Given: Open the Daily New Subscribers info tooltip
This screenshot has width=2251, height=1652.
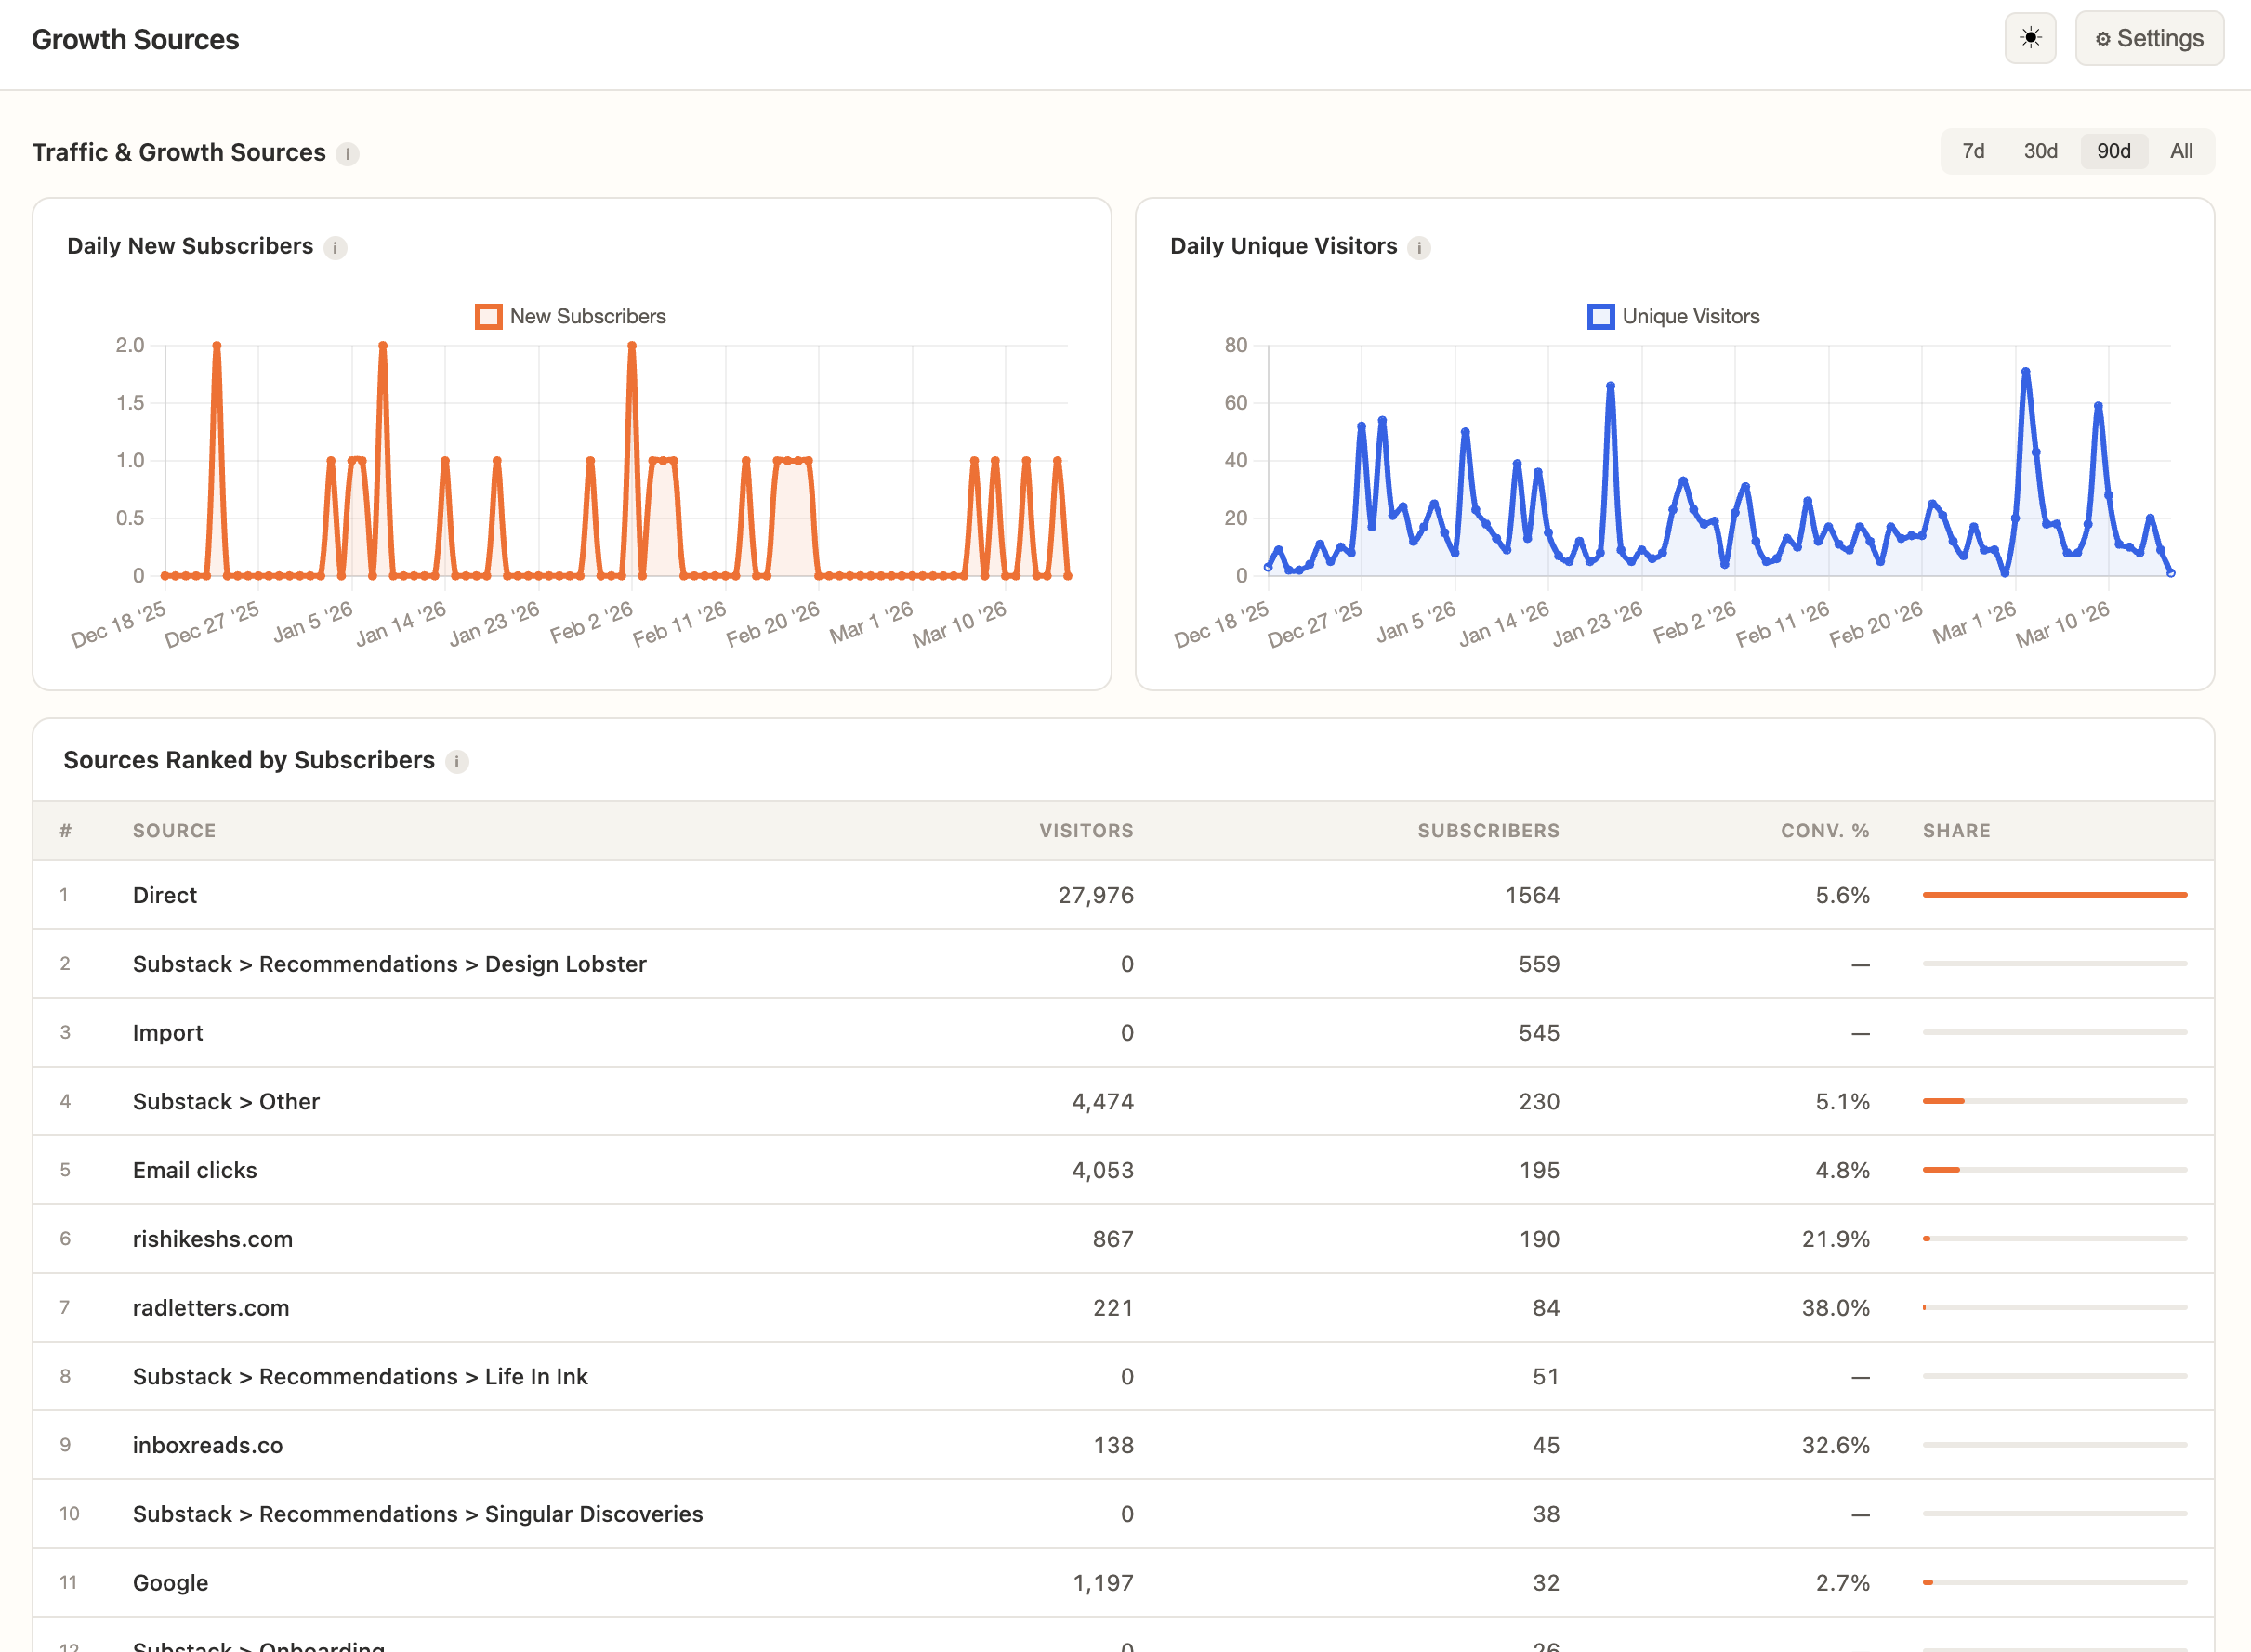Looking at the screenshot, I should pos(337,247).
